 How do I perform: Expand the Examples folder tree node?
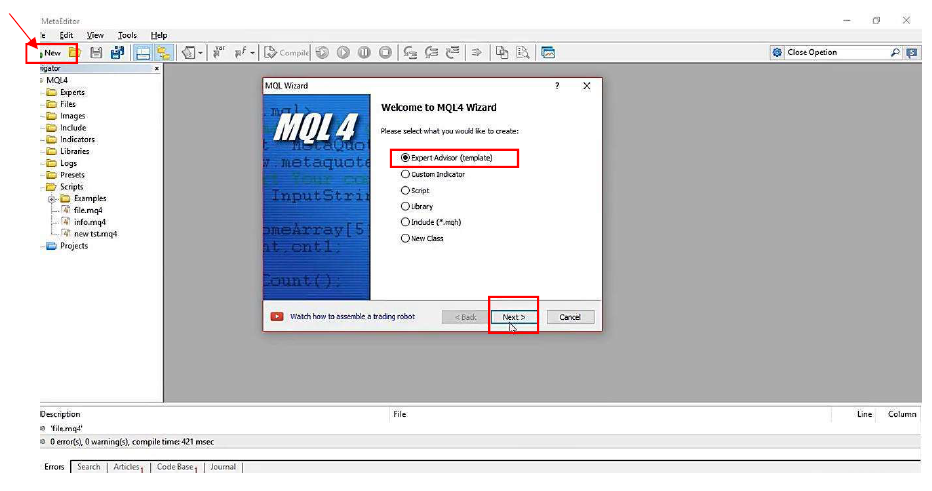click(52, 199)
